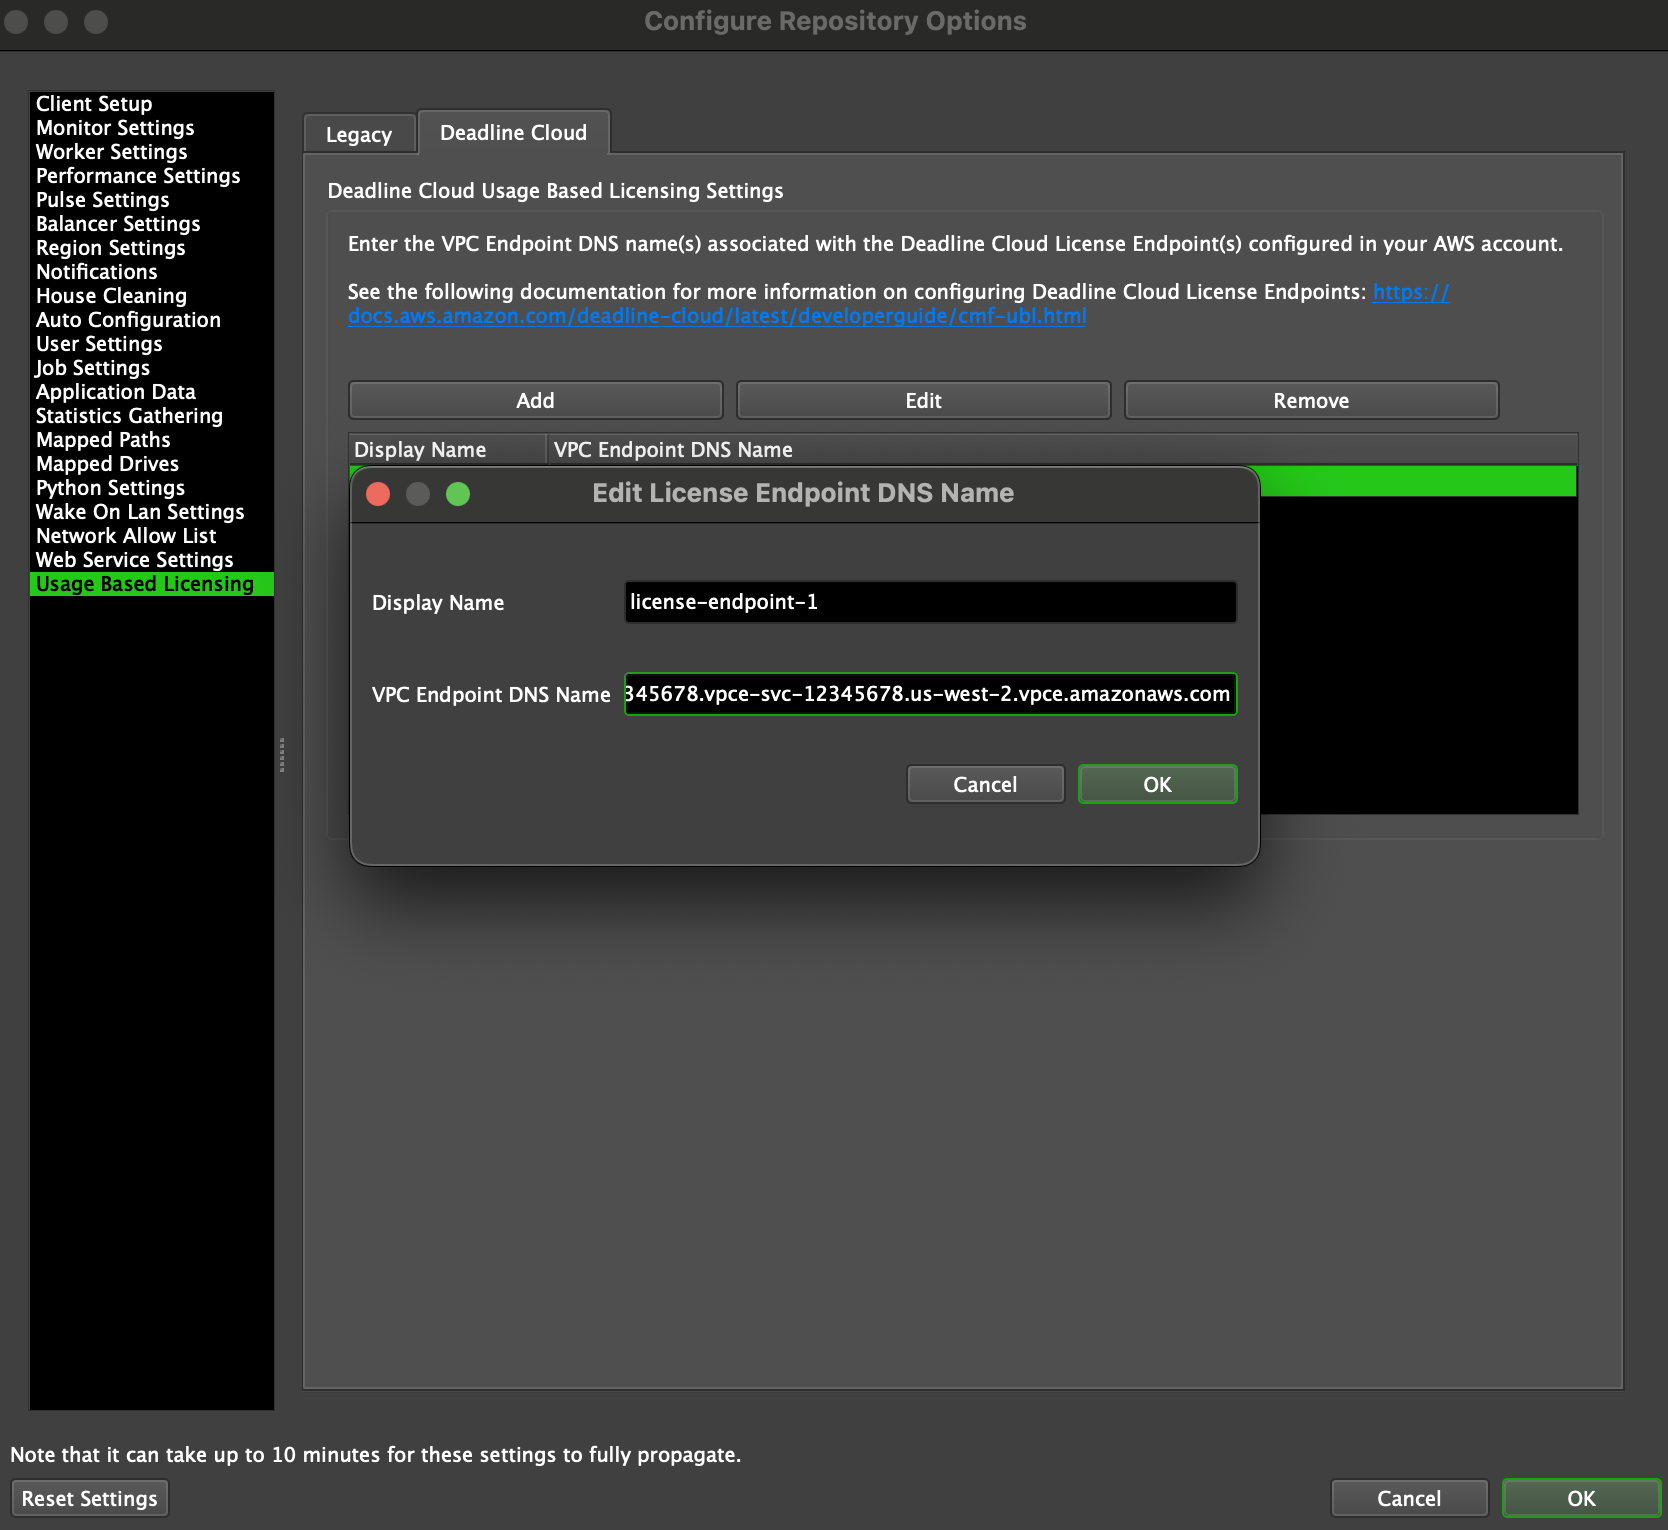Confirm edits with the OK button
Viewport: 1668px width, 1530px height.
click(x=1156, y=784)
